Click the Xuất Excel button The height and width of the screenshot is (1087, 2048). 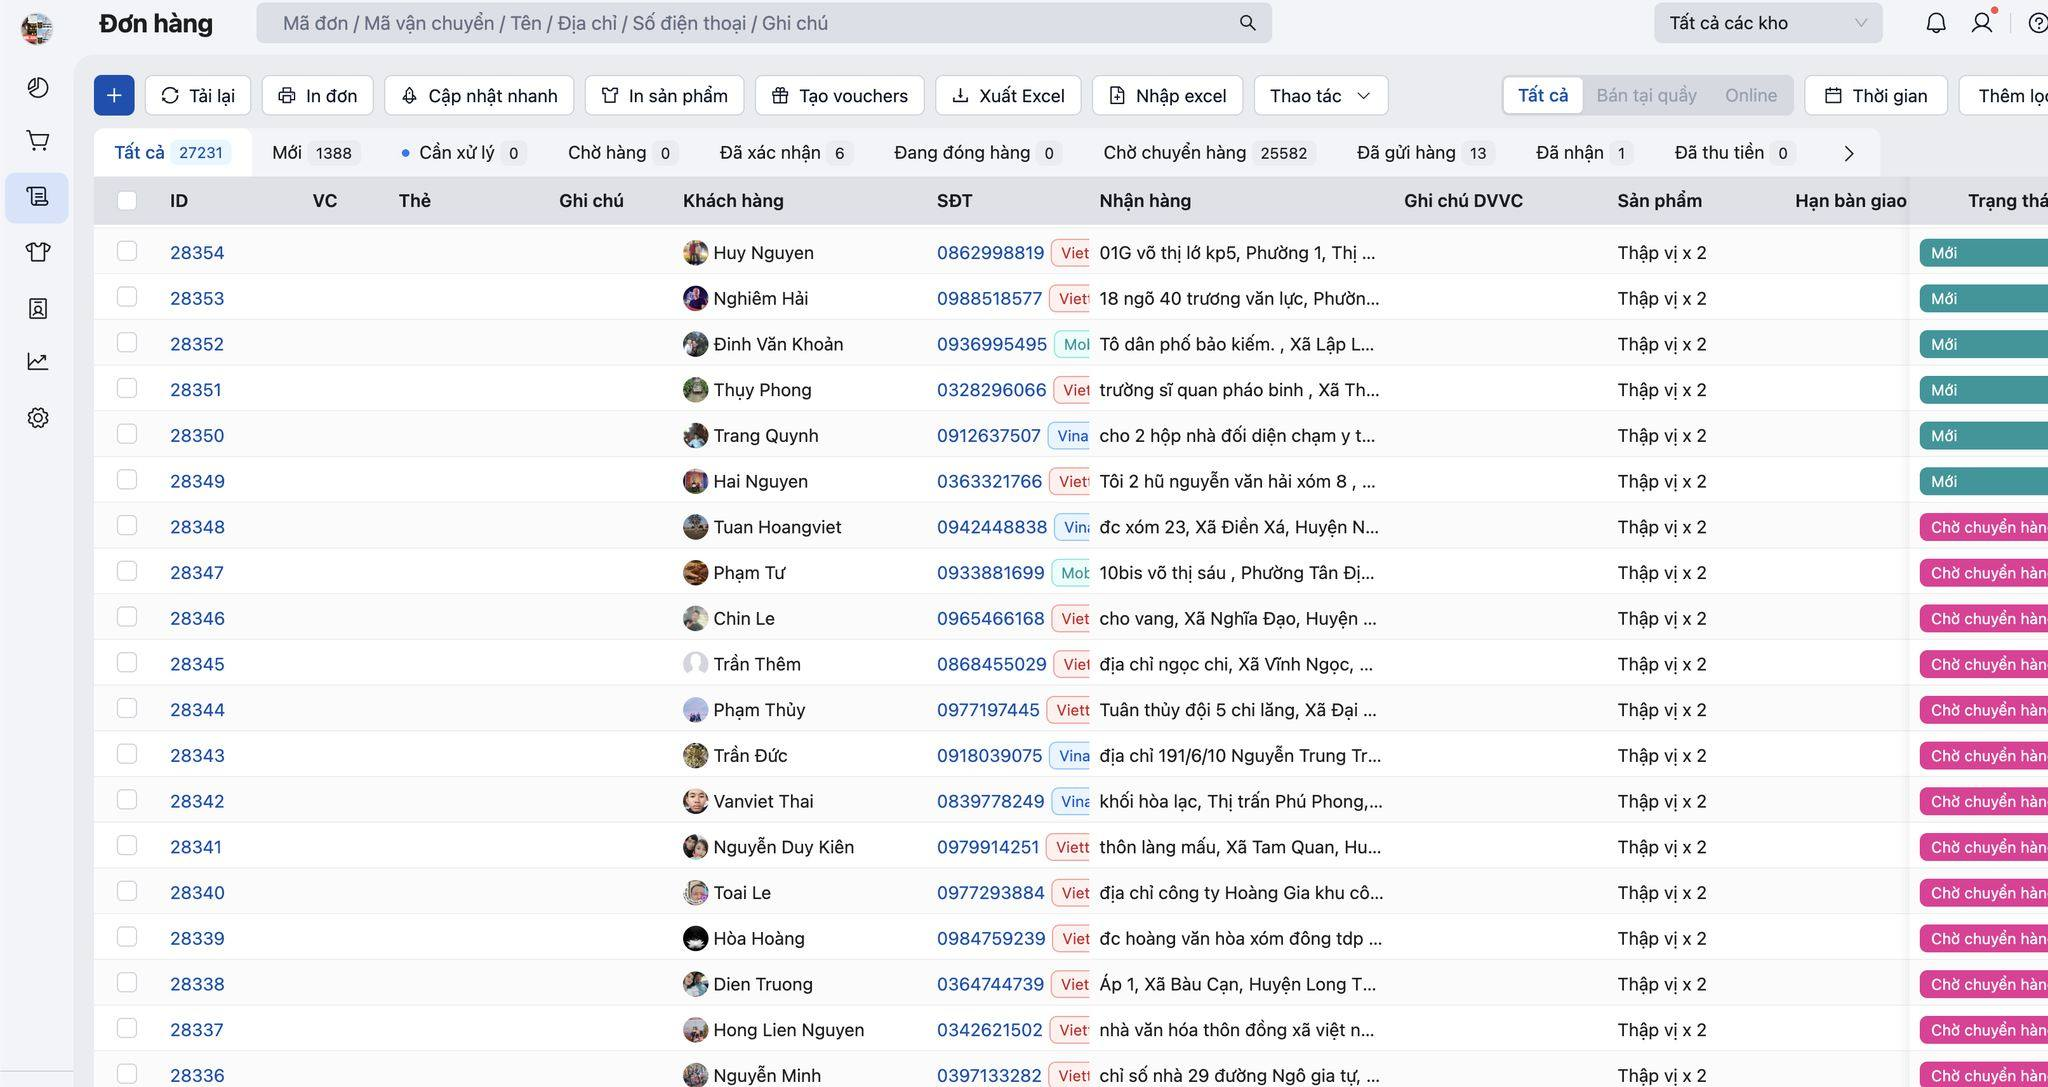tap(1008, 95)
